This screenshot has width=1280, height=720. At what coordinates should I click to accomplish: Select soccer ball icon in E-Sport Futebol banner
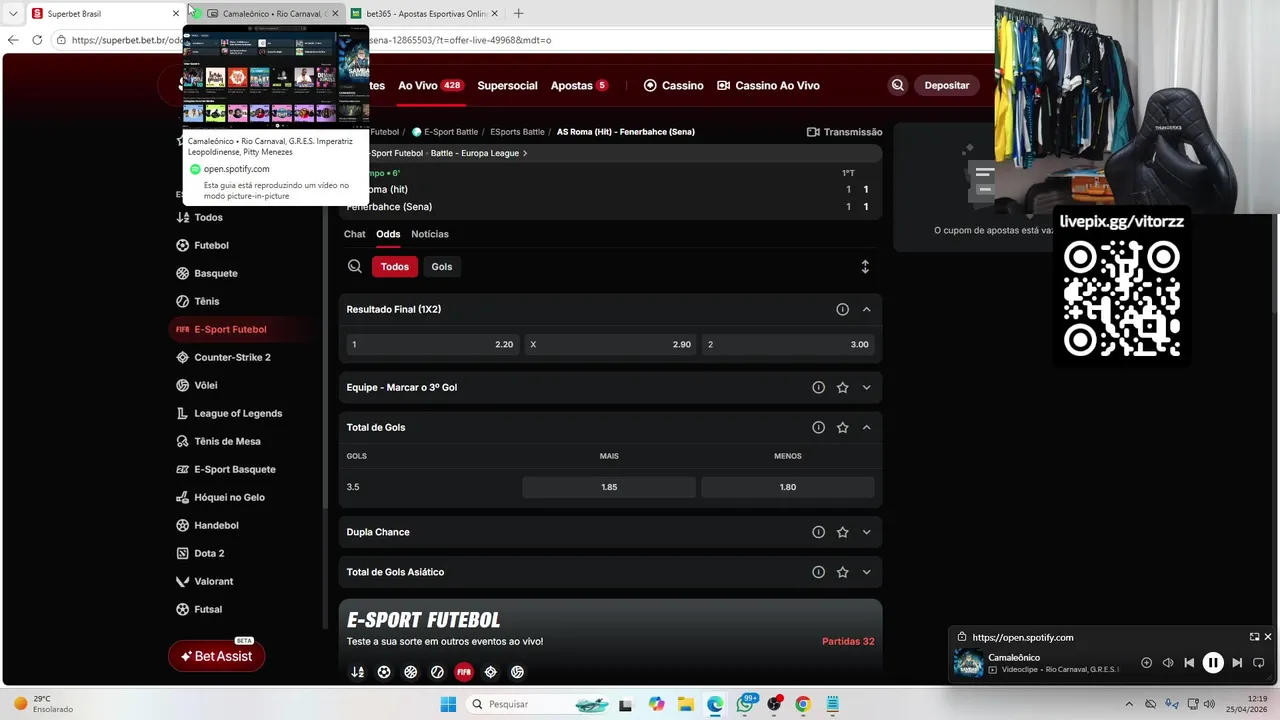tap(384, 672)
